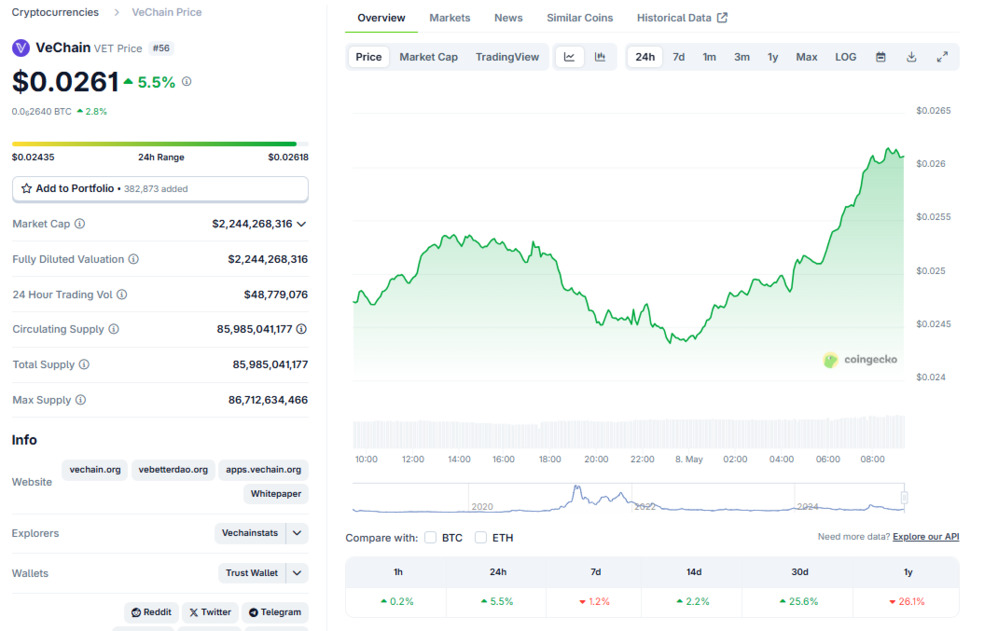The height and width of the screenshot is (631, 984).
Task: Click the #56 rank badge
Action: tap(161, 48)
